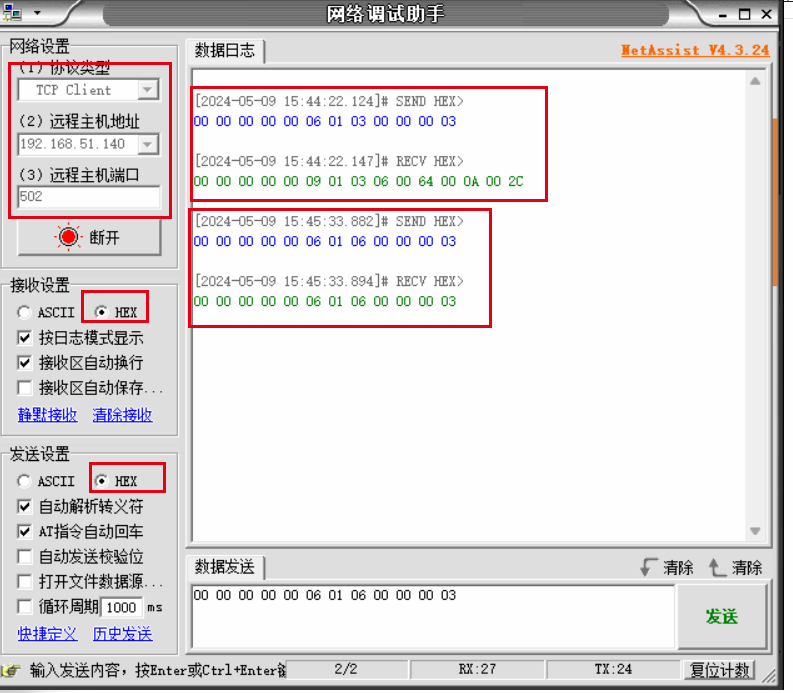The image size is (793, 693).
Task: Open the NetAssist V4.3.24 link
Action: (695, 50)
